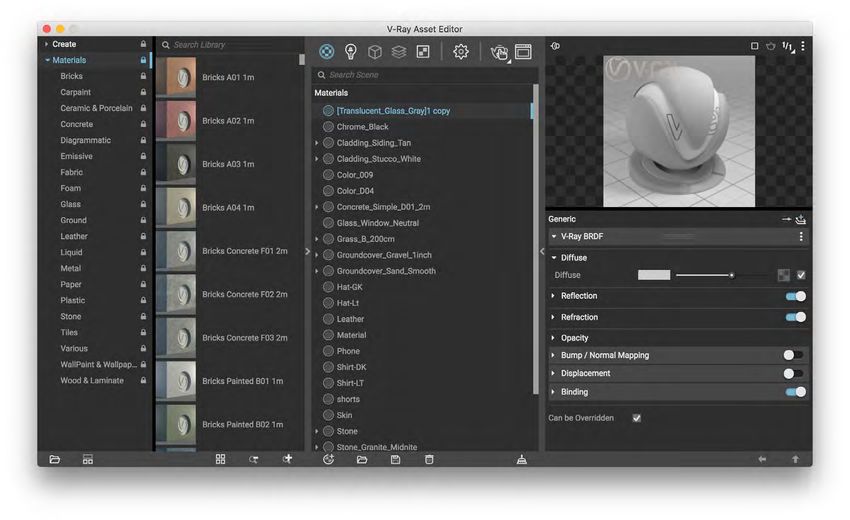850x520 pixels.
Task: Expand the Opacity section
Action: pyautogui.click(x=553, y=338)
